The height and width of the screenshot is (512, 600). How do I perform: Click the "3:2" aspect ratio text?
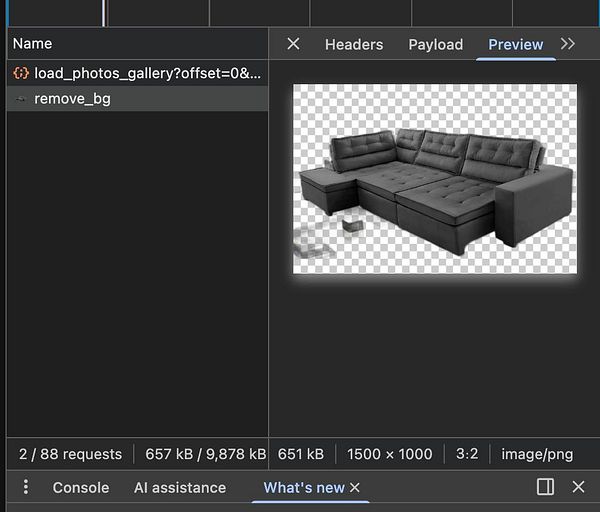[467, 454]
